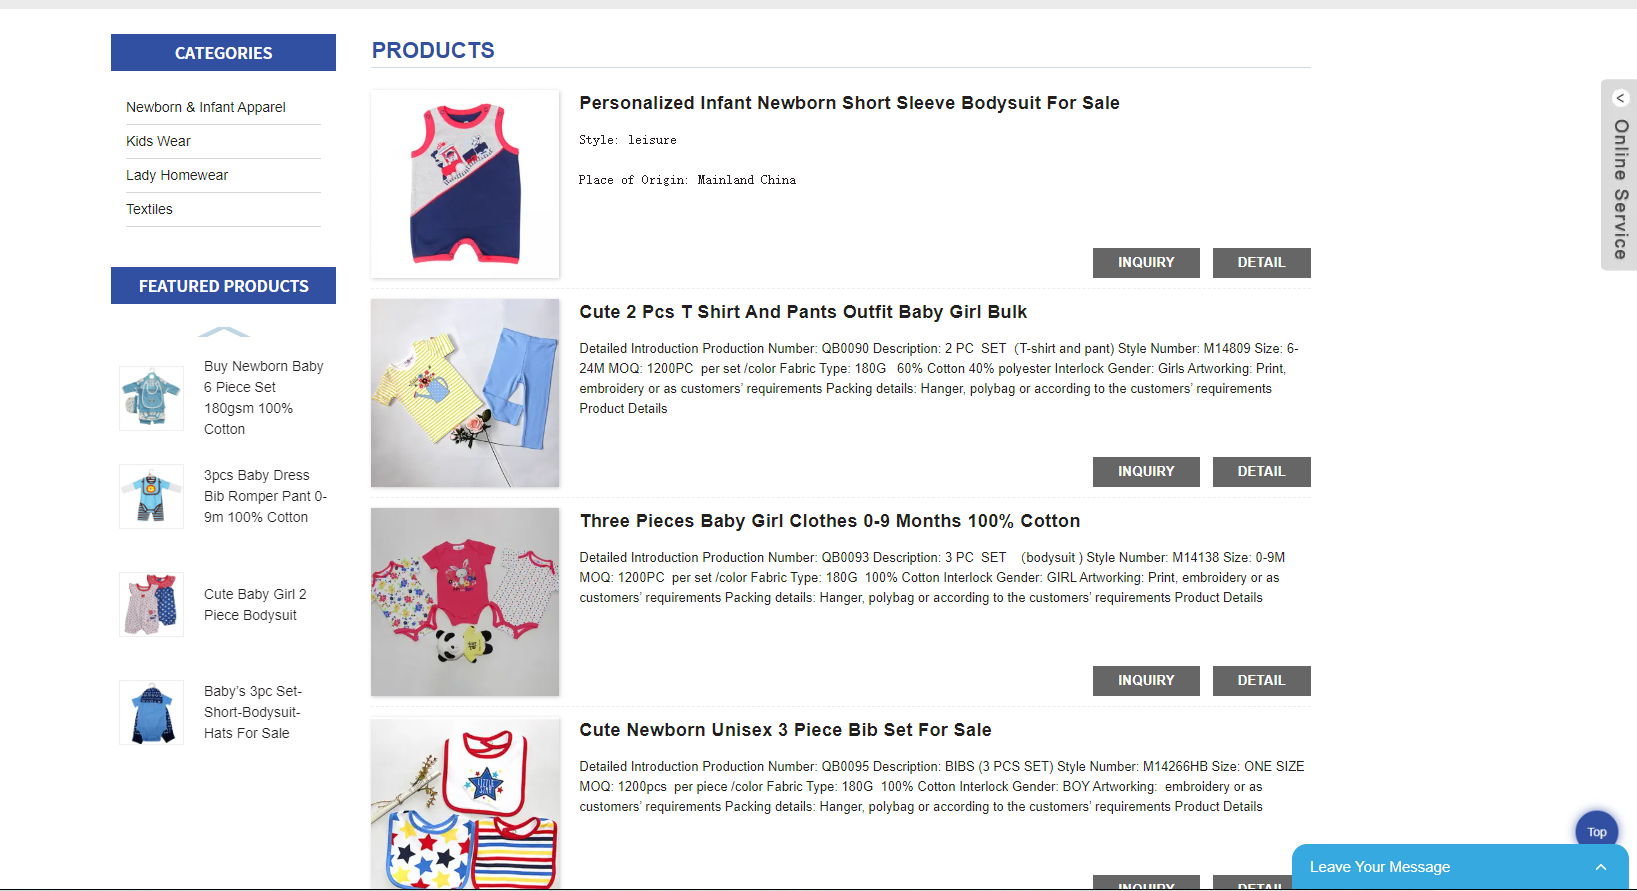This screenshot has width=1637, height=891.
Task: Send Inquiry for Cute 2 Pcs Outfit
Action: click(1145, 471)
